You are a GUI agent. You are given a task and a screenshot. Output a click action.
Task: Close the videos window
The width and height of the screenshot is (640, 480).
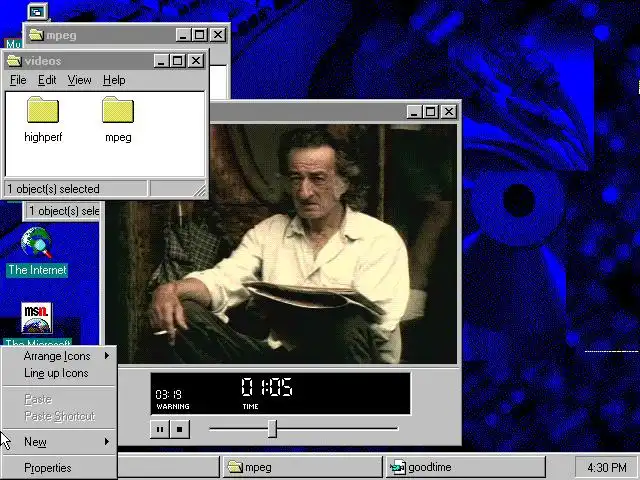pyautogui.click(x=196, y=61)
